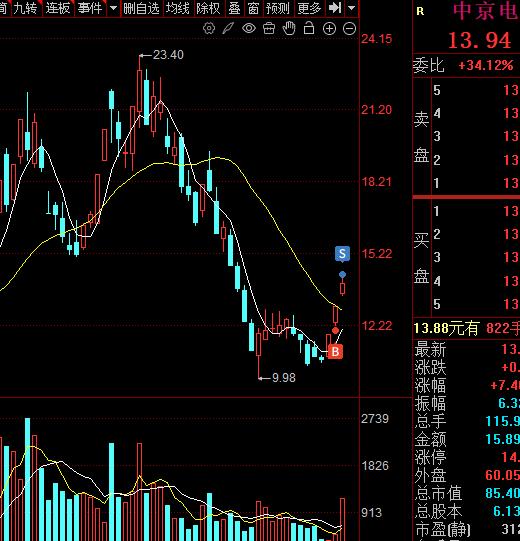Zoom out with the minus icon
This screenshot has width=520, height=541.
(x=349, y=28)
